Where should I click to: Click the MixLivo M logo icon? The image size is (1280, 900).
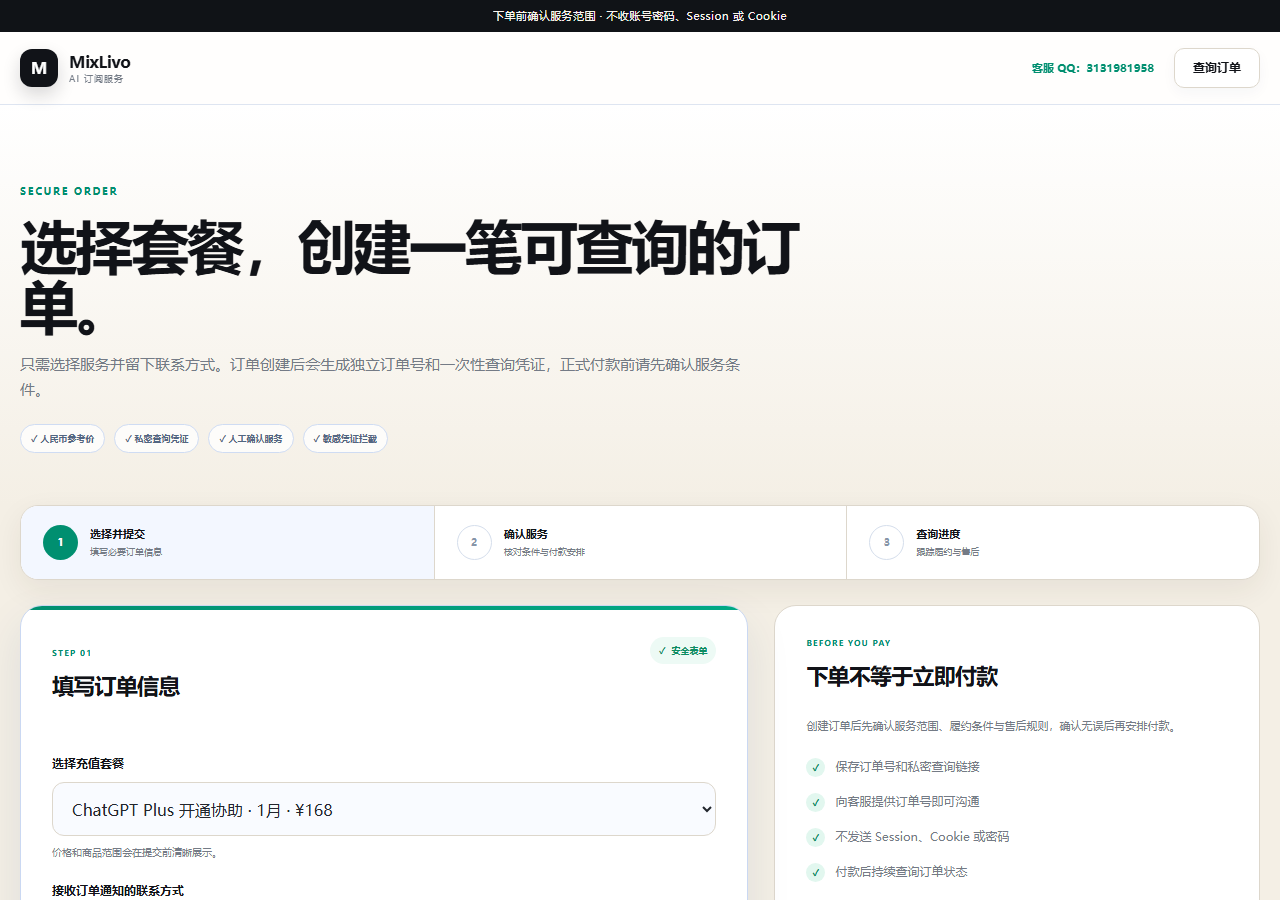[39, 68]
